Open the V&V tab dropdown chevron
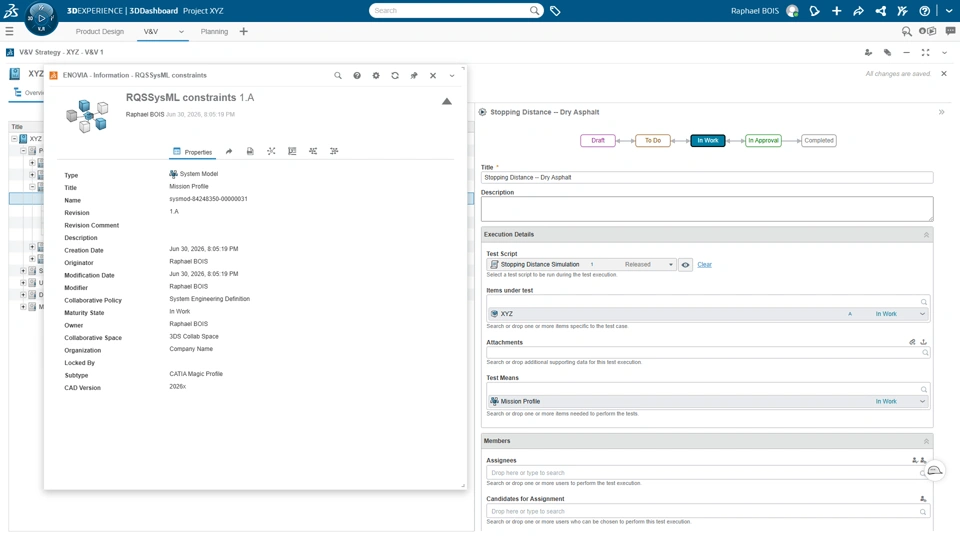960x540 pixels. [x=181, y=32]
